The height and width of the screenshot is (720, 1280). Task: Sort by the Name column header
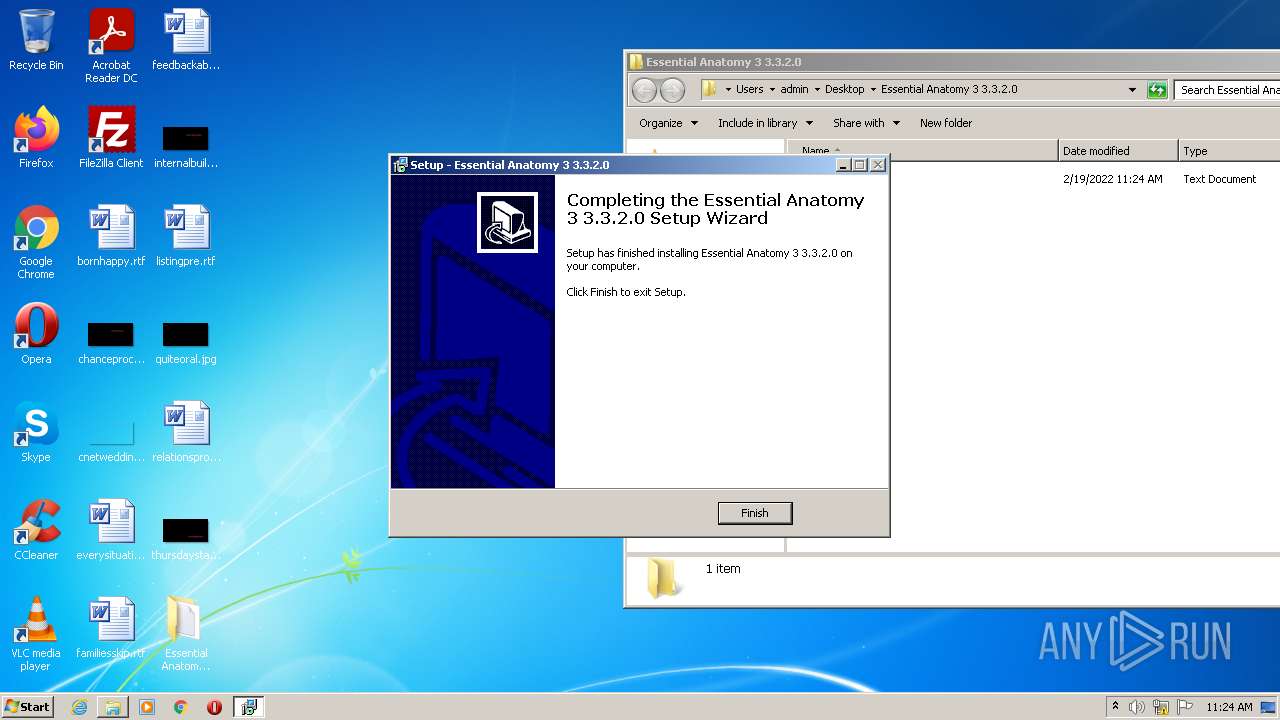click(x=922, y=151)
